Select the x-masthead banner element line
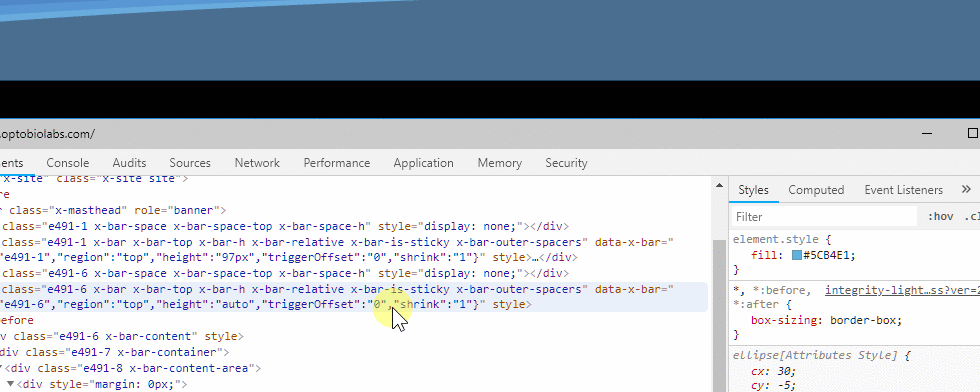Screen dimensions: 980x392 click(x=113, y=210)
